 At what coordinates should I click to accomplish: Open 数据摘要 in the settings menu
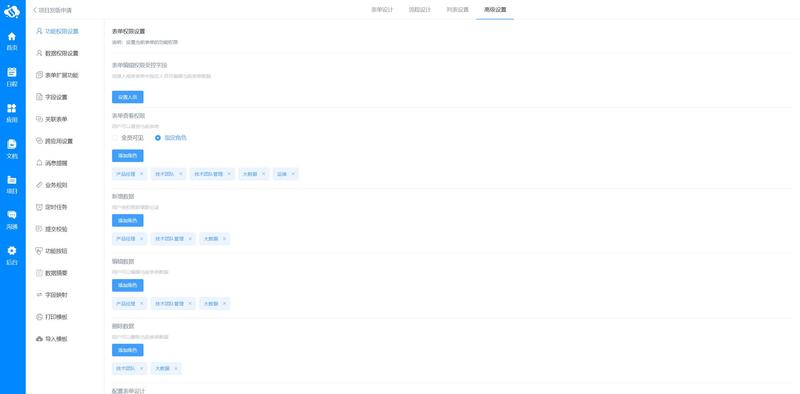(52, 273)
